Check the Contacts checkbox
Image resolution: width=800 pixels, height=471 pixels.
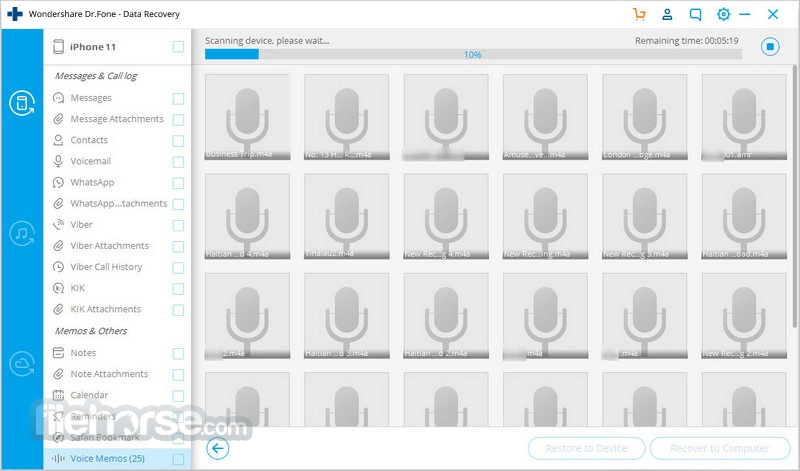pos(178,141)
